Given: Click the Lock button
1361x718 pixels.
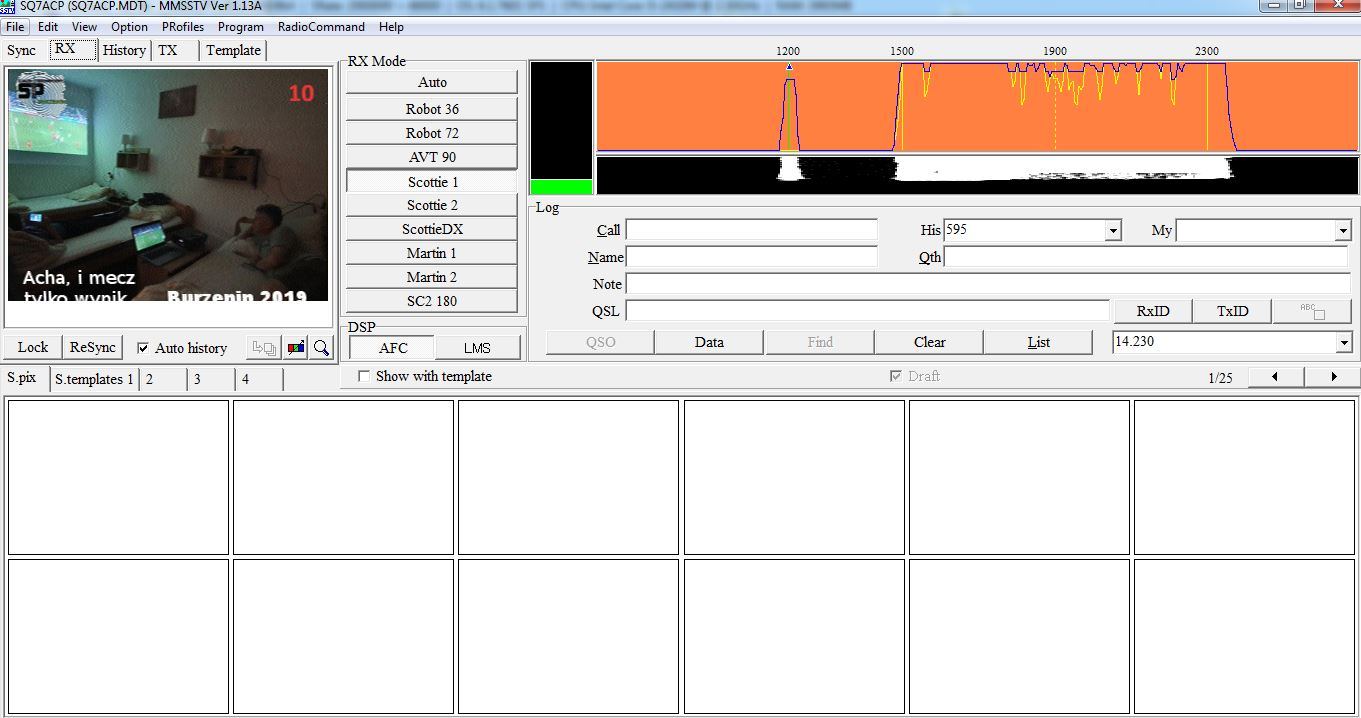Looking at the screenshot, I should [x=32, y=347].
